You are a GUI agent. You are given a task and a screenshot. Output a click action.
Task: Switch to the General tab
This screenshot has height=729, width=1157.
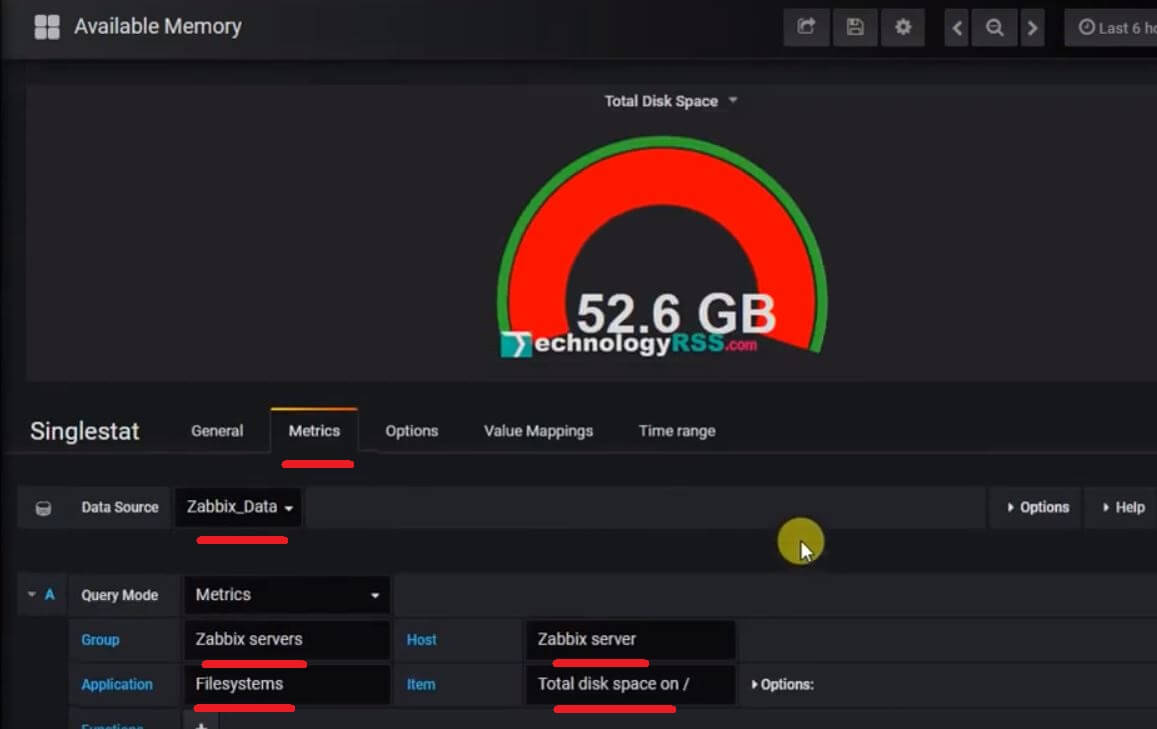(216, 430)
